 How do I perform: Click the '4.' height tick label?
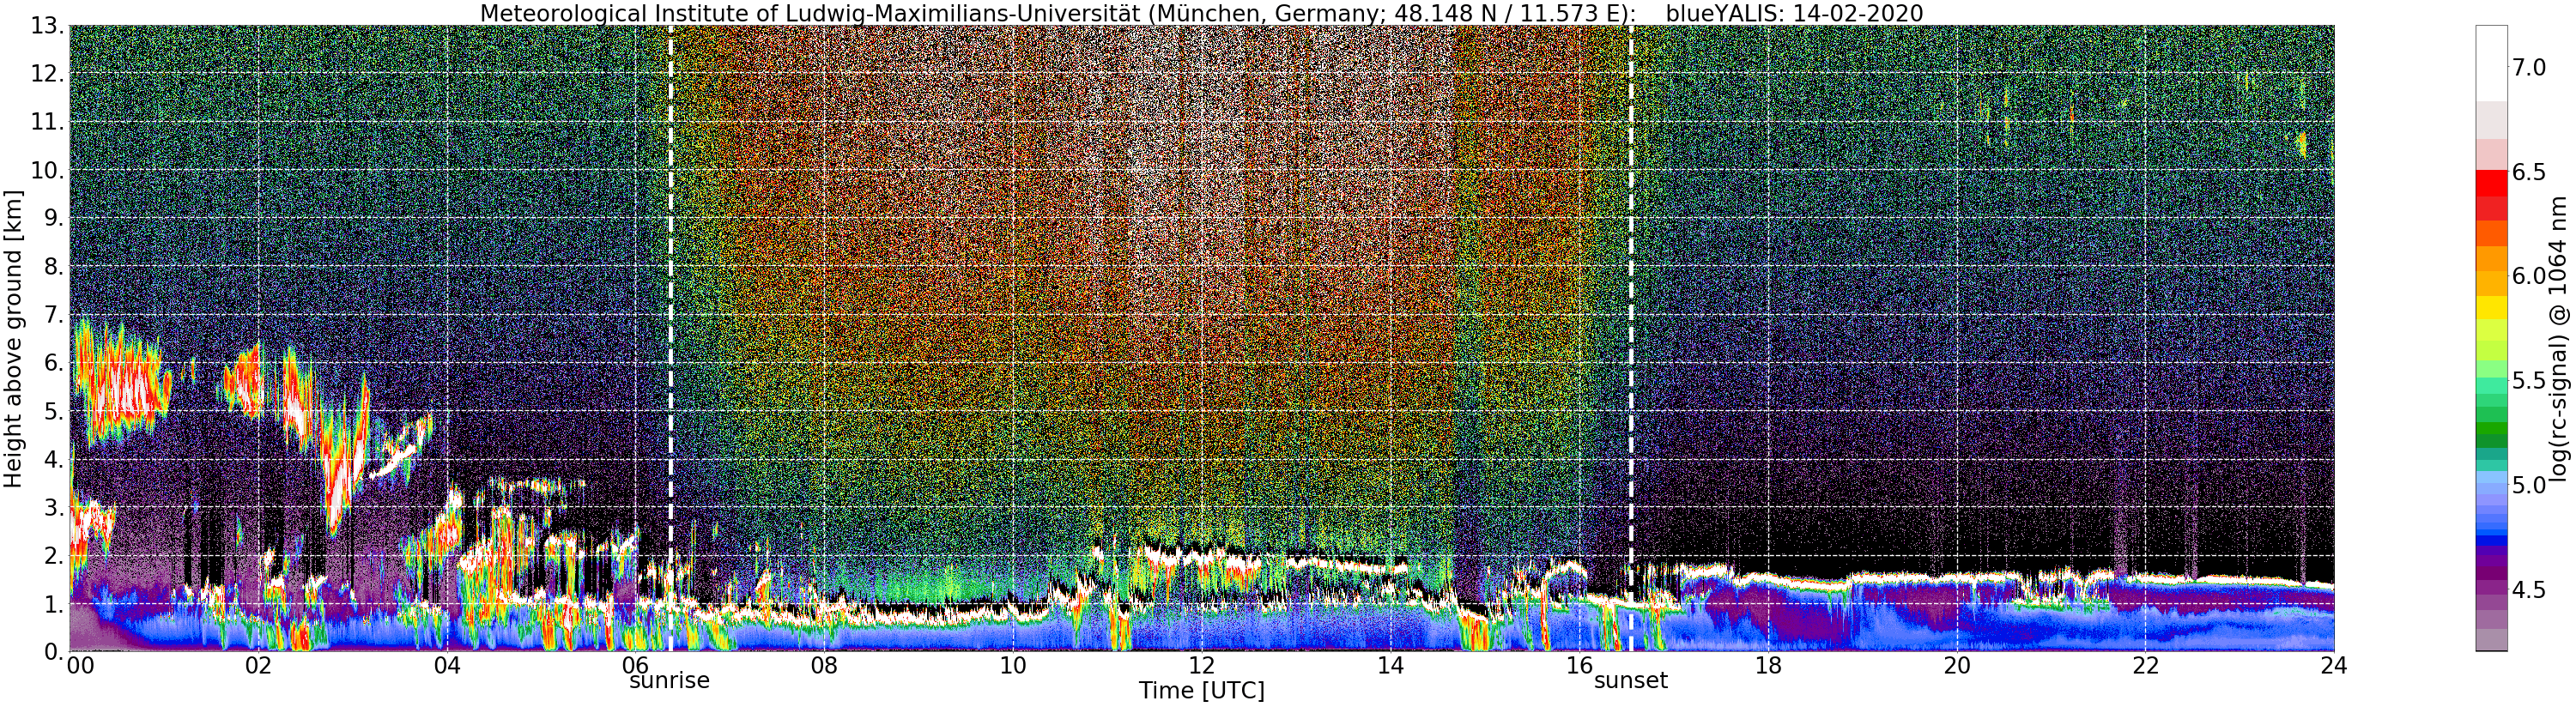tap(53, 460)
